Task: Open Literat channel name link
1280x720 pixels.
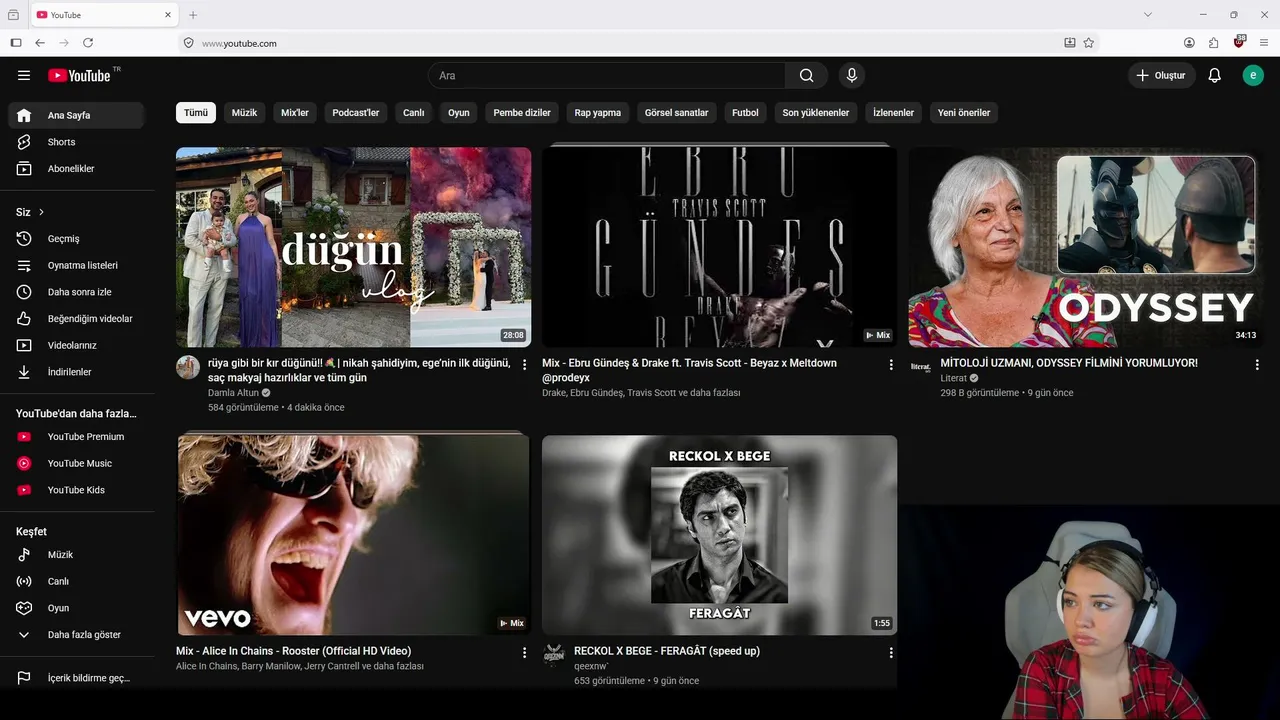Action: pyautogui.click(x=954, y=379)
